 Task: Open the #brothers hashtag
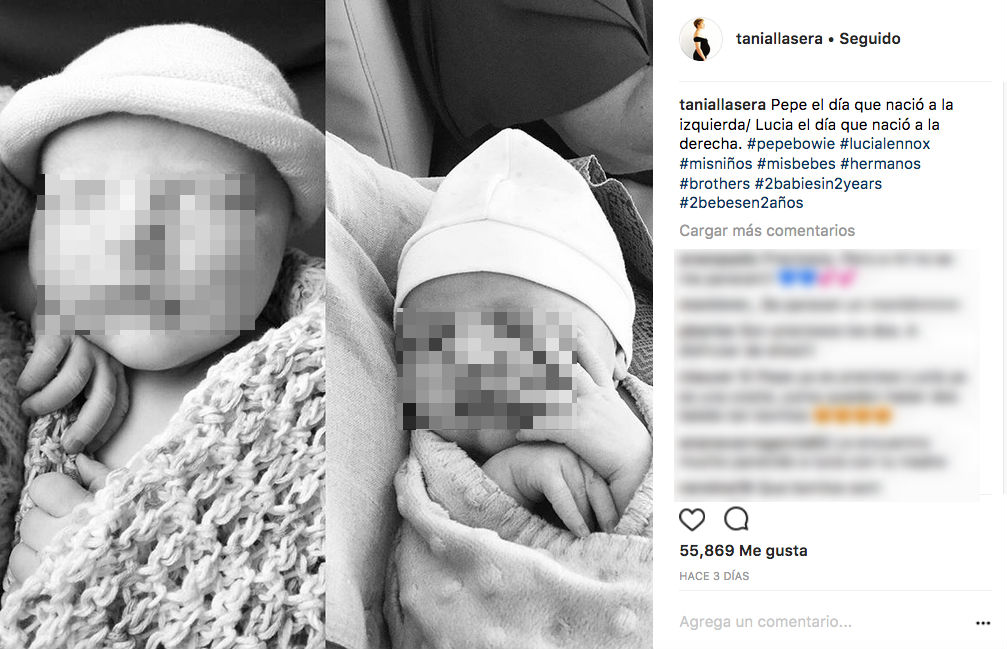tap(714, 184)
